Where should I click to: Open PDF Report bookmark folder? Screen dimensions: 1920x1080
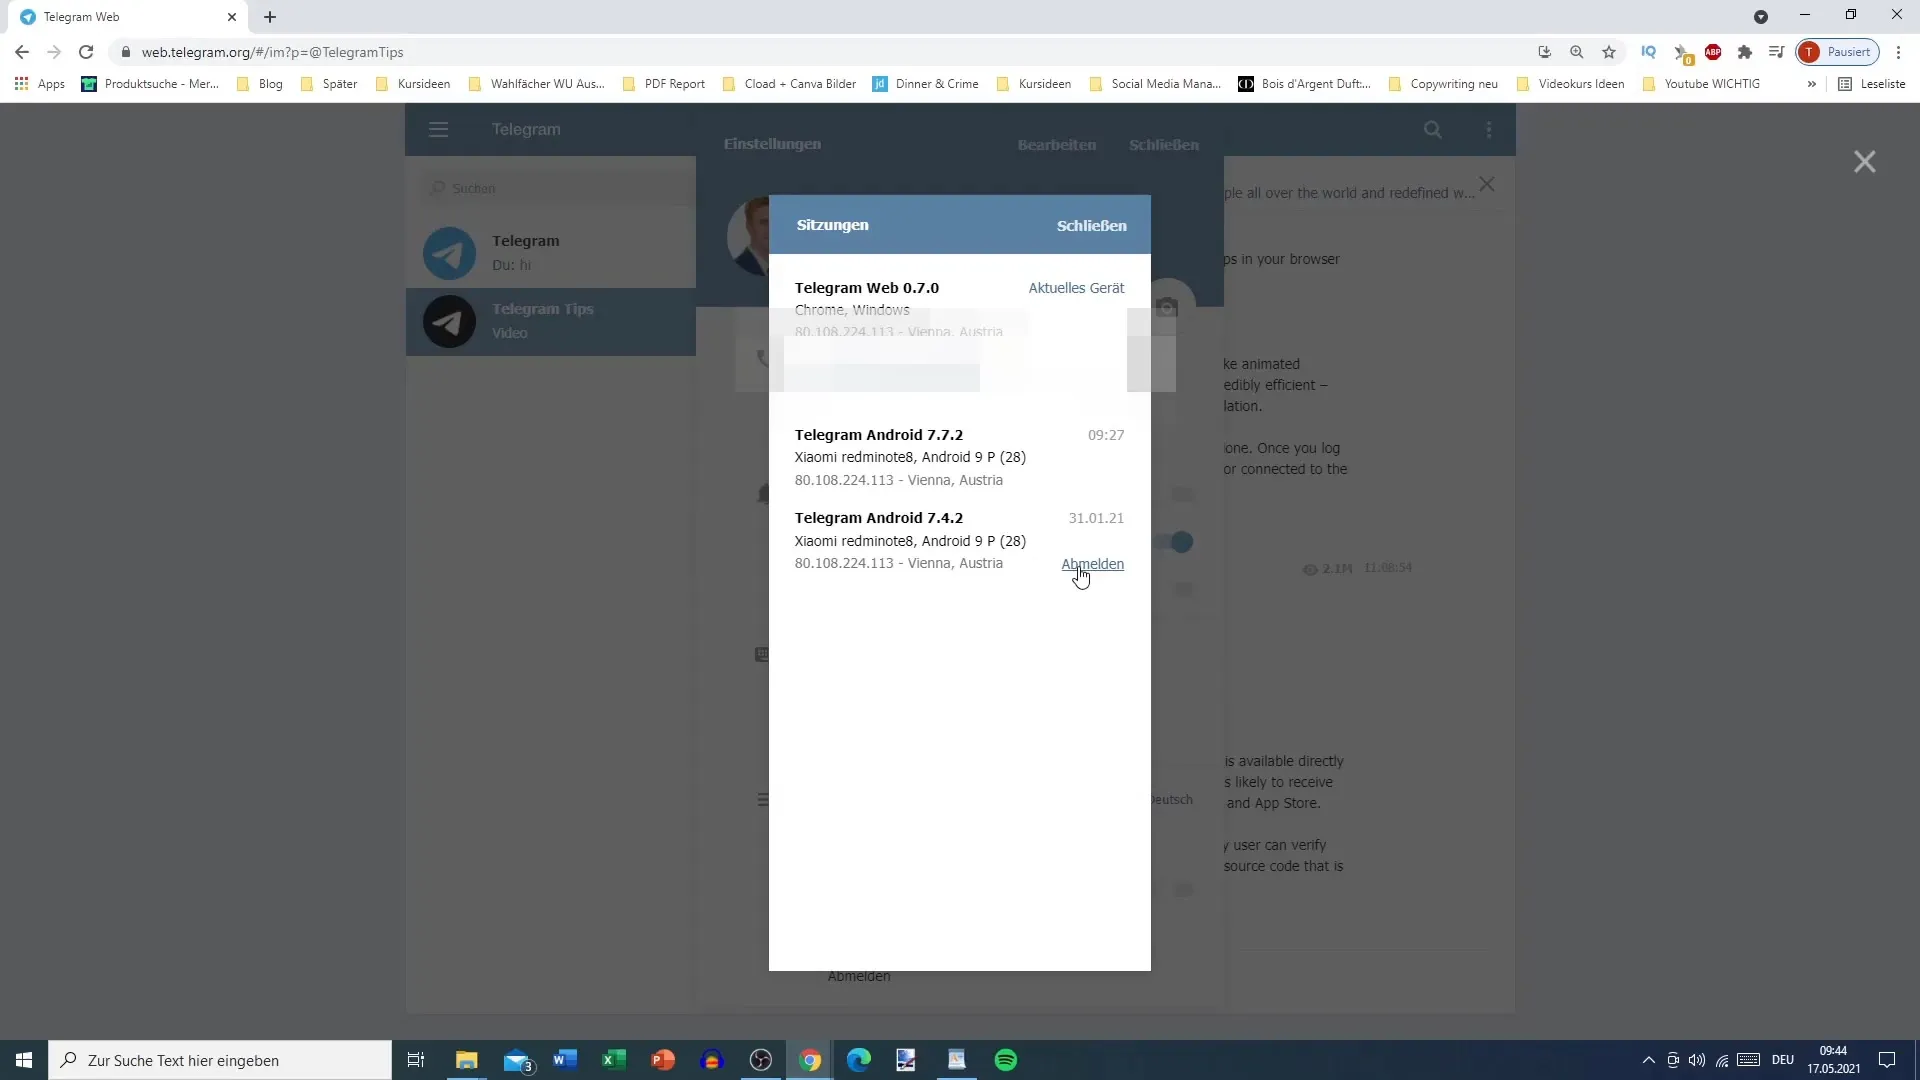pyautogui.click(x=664, y=84)
